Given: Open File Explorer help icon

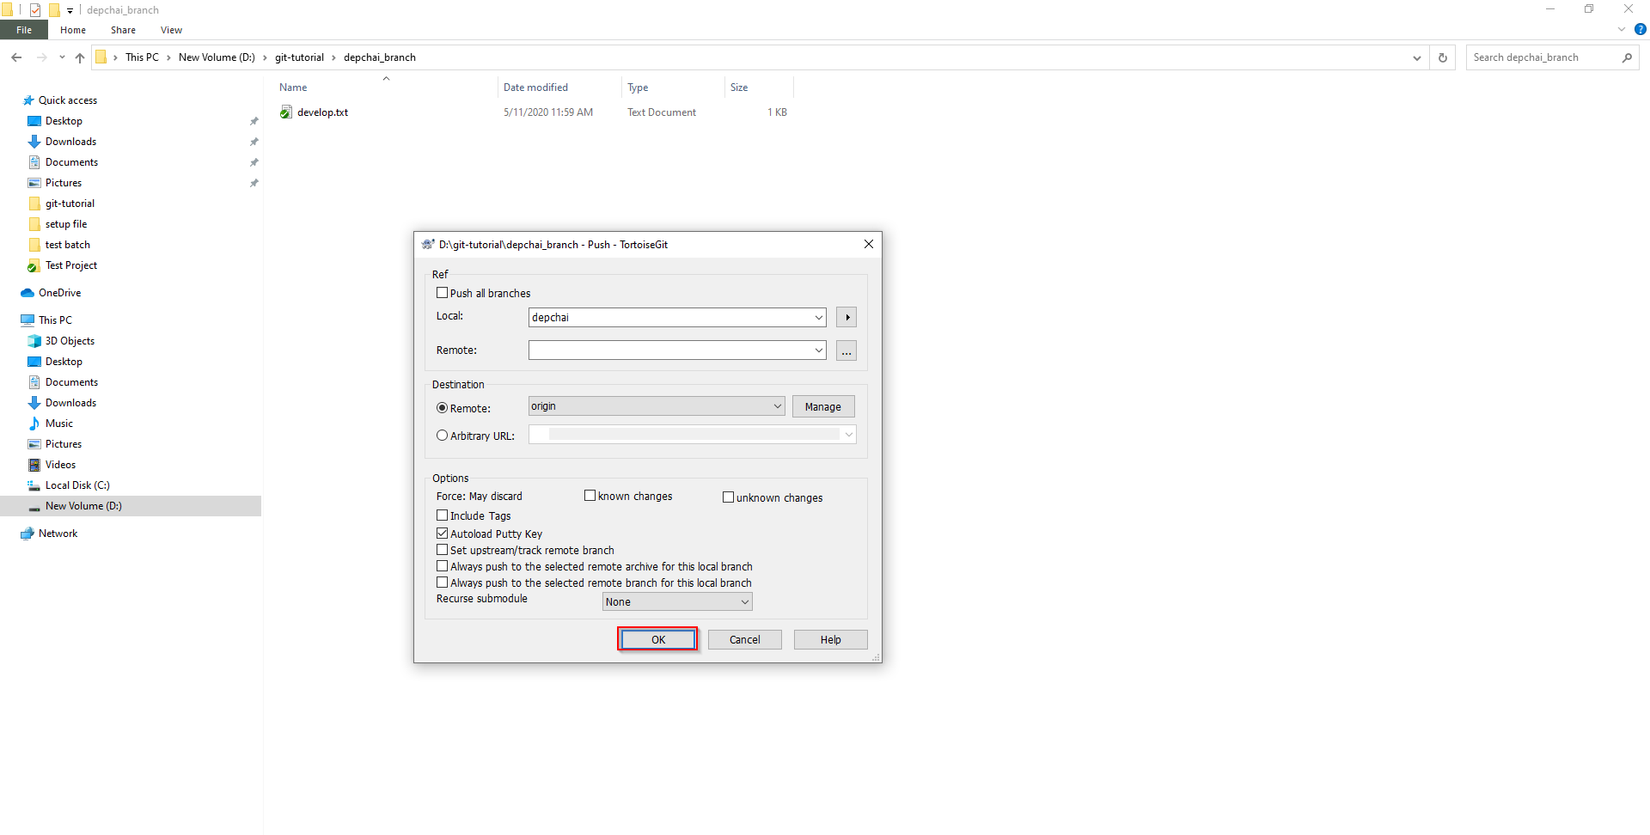Looking at the screenshot, I should 1640,29.
